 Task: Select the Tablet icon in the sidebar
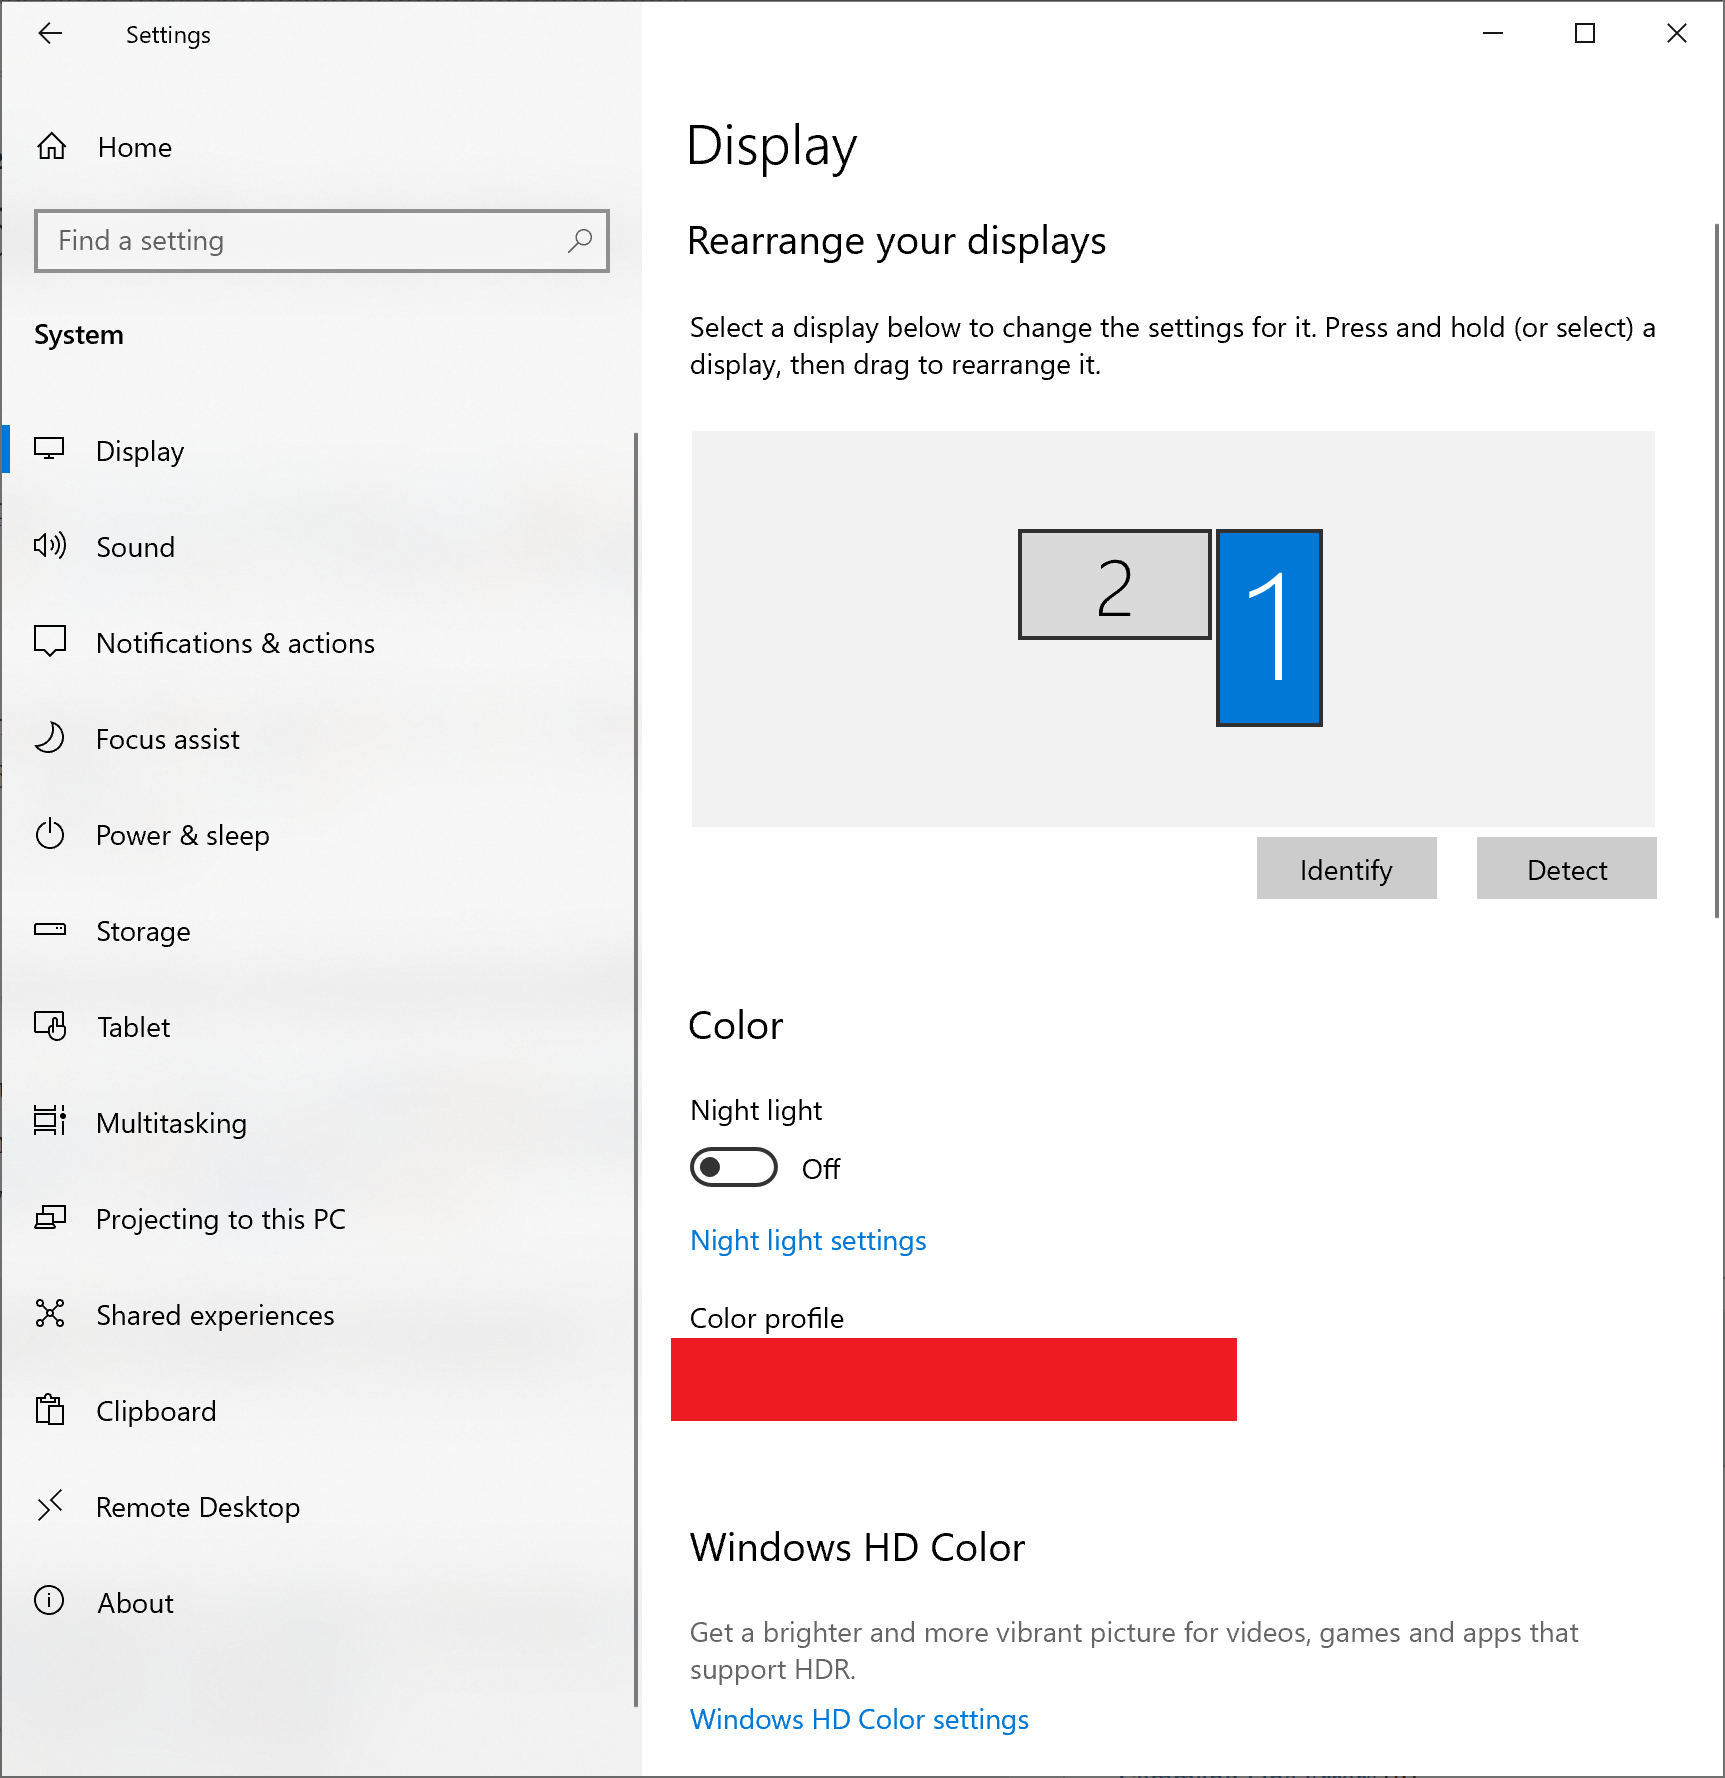coord(50,1026)
